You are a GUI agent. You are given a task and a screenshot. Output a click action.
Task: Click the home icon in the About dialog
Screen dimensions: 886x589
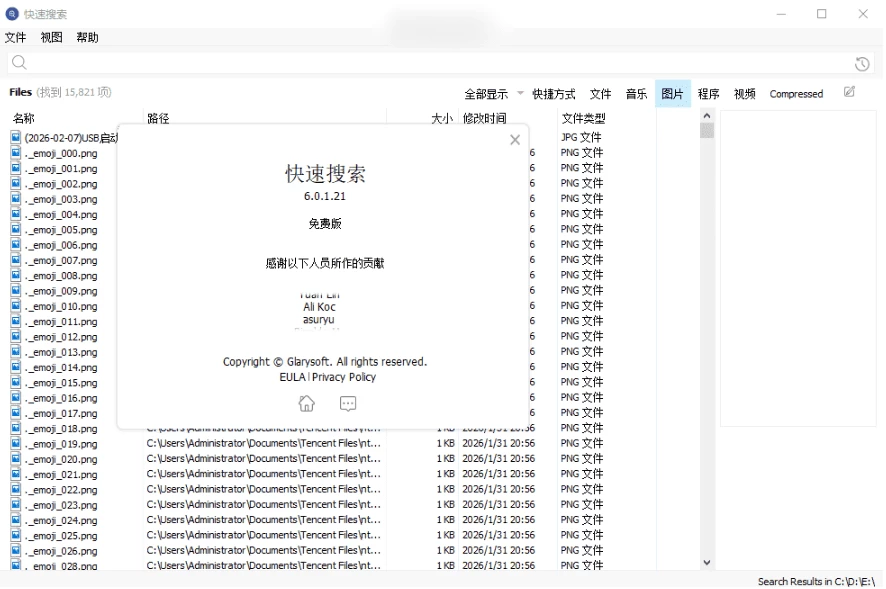pos(306,403)
